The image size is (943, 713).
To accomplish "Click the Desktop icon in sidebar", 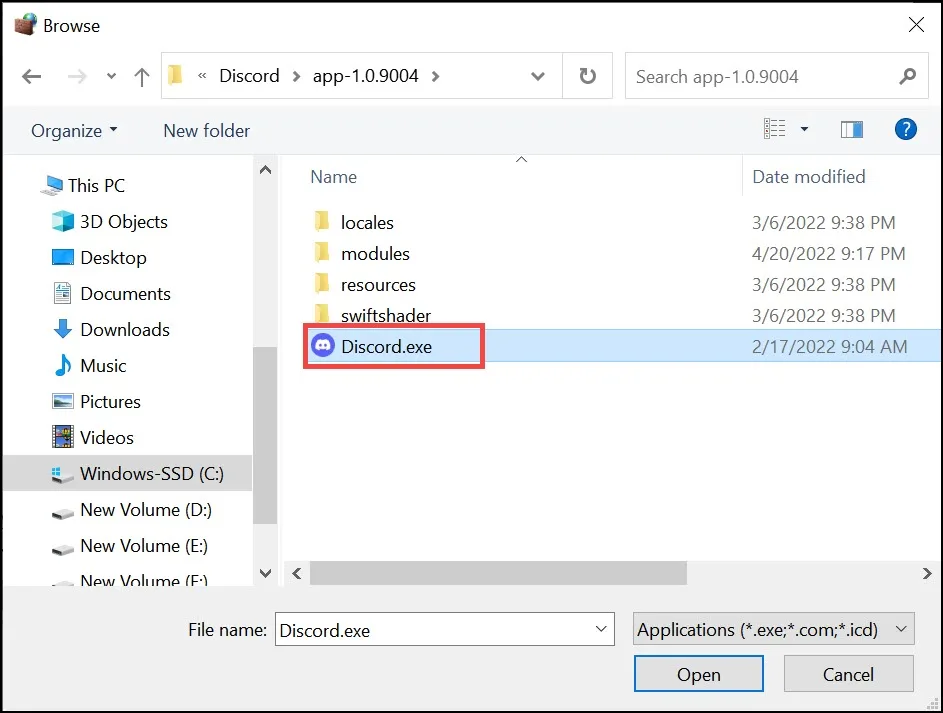I will (x=63, y=257).
